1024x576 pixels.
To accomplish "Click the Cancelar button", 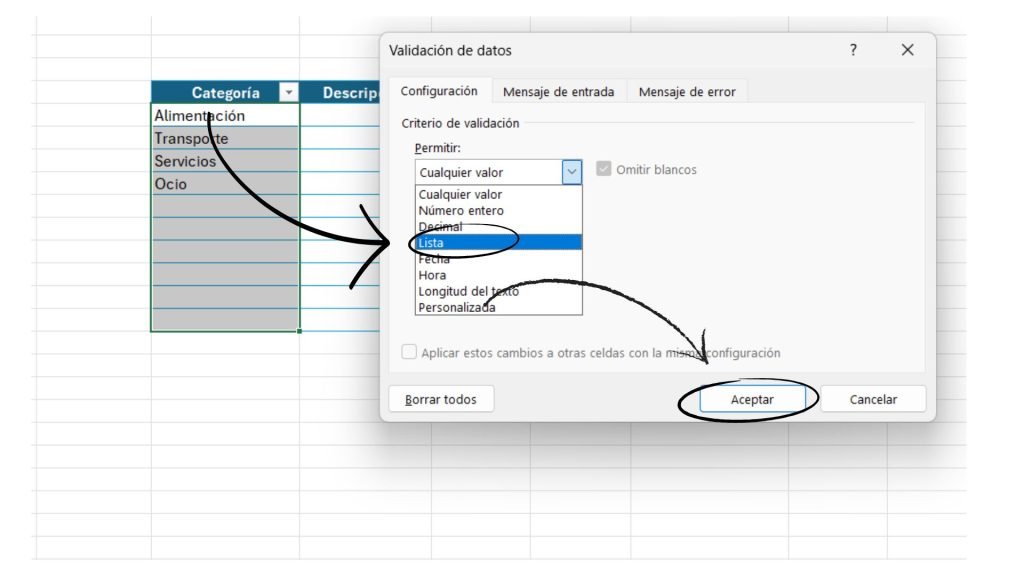I will click(x=873, y=399).
